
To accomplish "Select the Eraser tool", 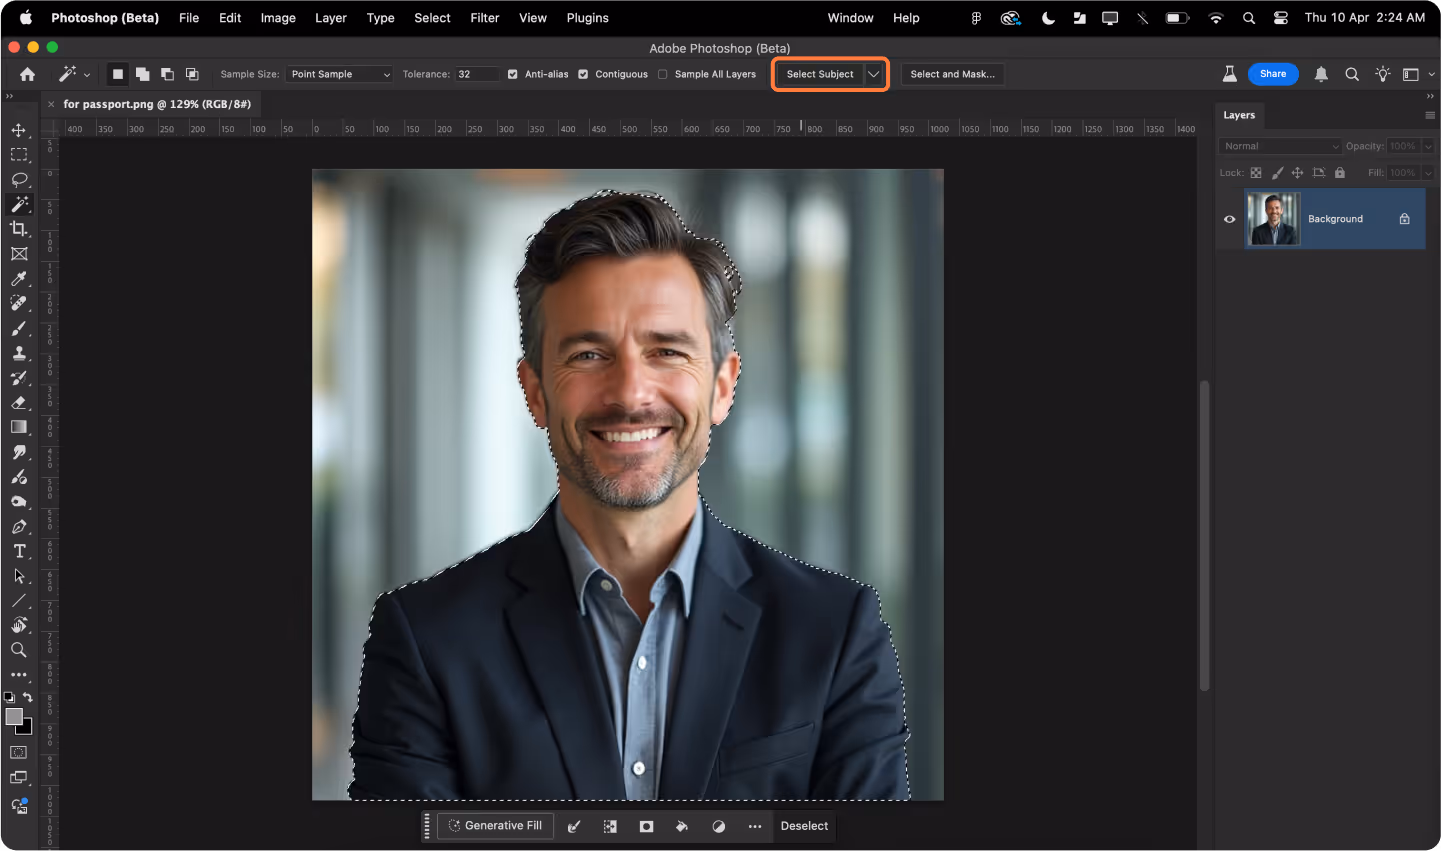I will [x=19, y=402].
